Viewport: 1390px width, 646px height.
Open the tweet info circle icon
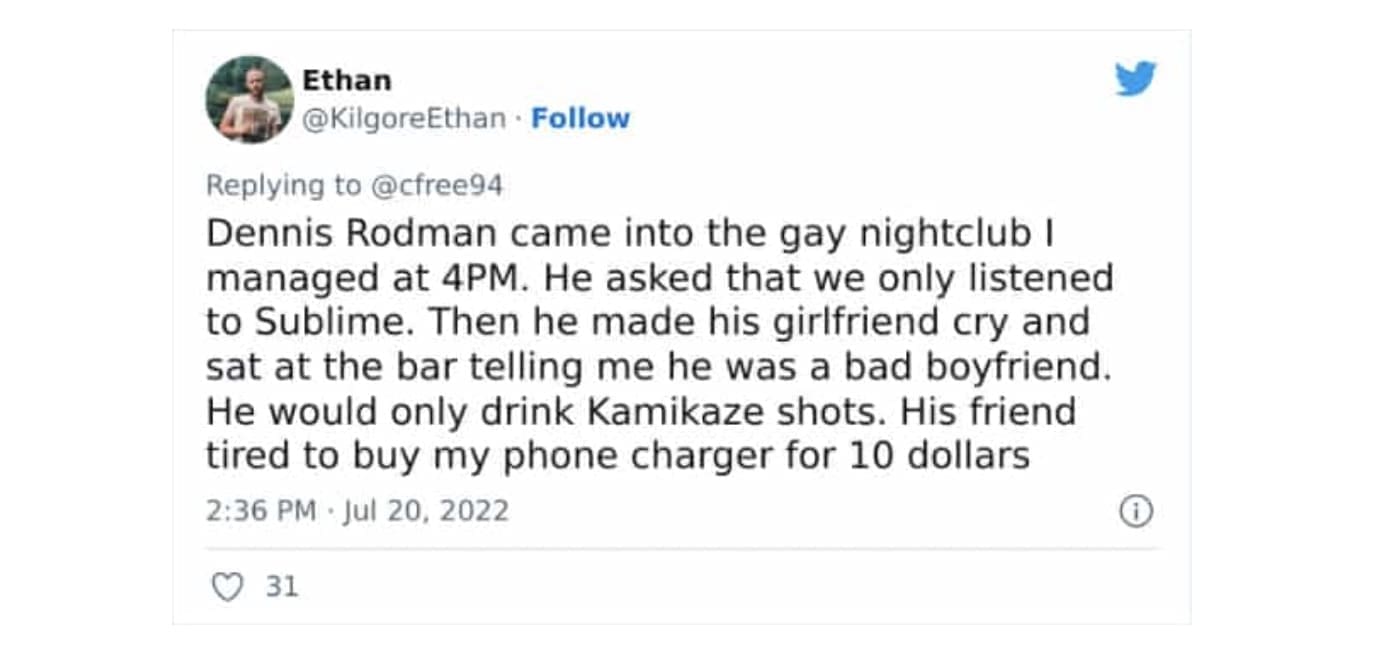[1135, 511]
